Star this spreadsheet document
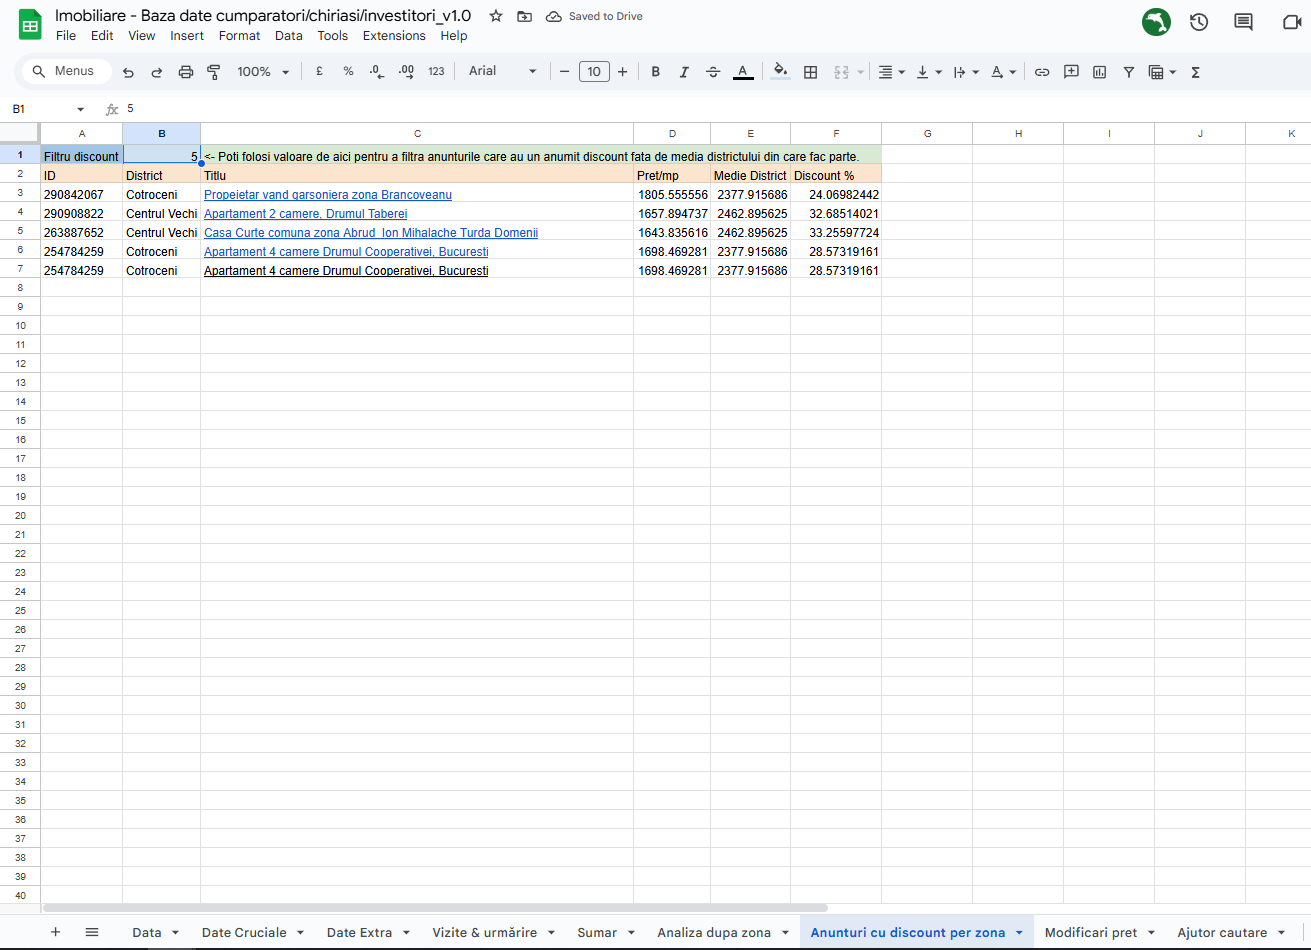This screenshot has height=950, width=1311. [x=495, y=16]
